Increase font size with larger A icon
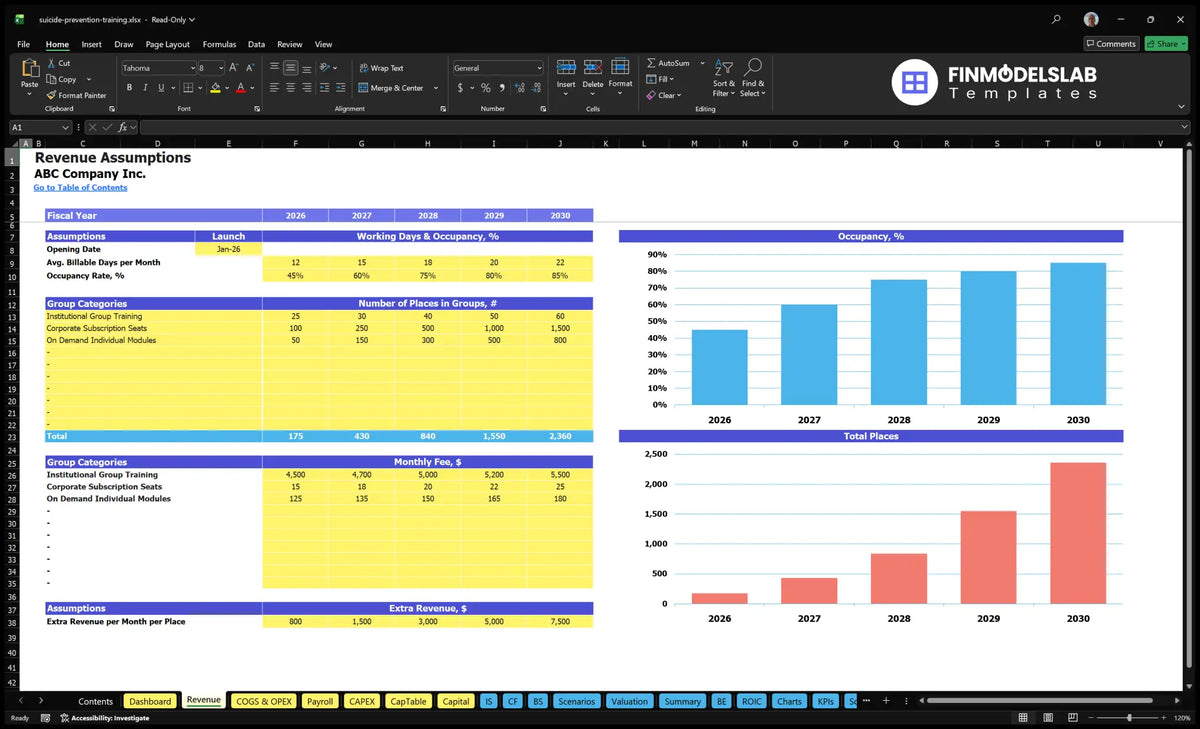Image resolution: width=1200 pixels, height=729 pixels. point(234,68)
